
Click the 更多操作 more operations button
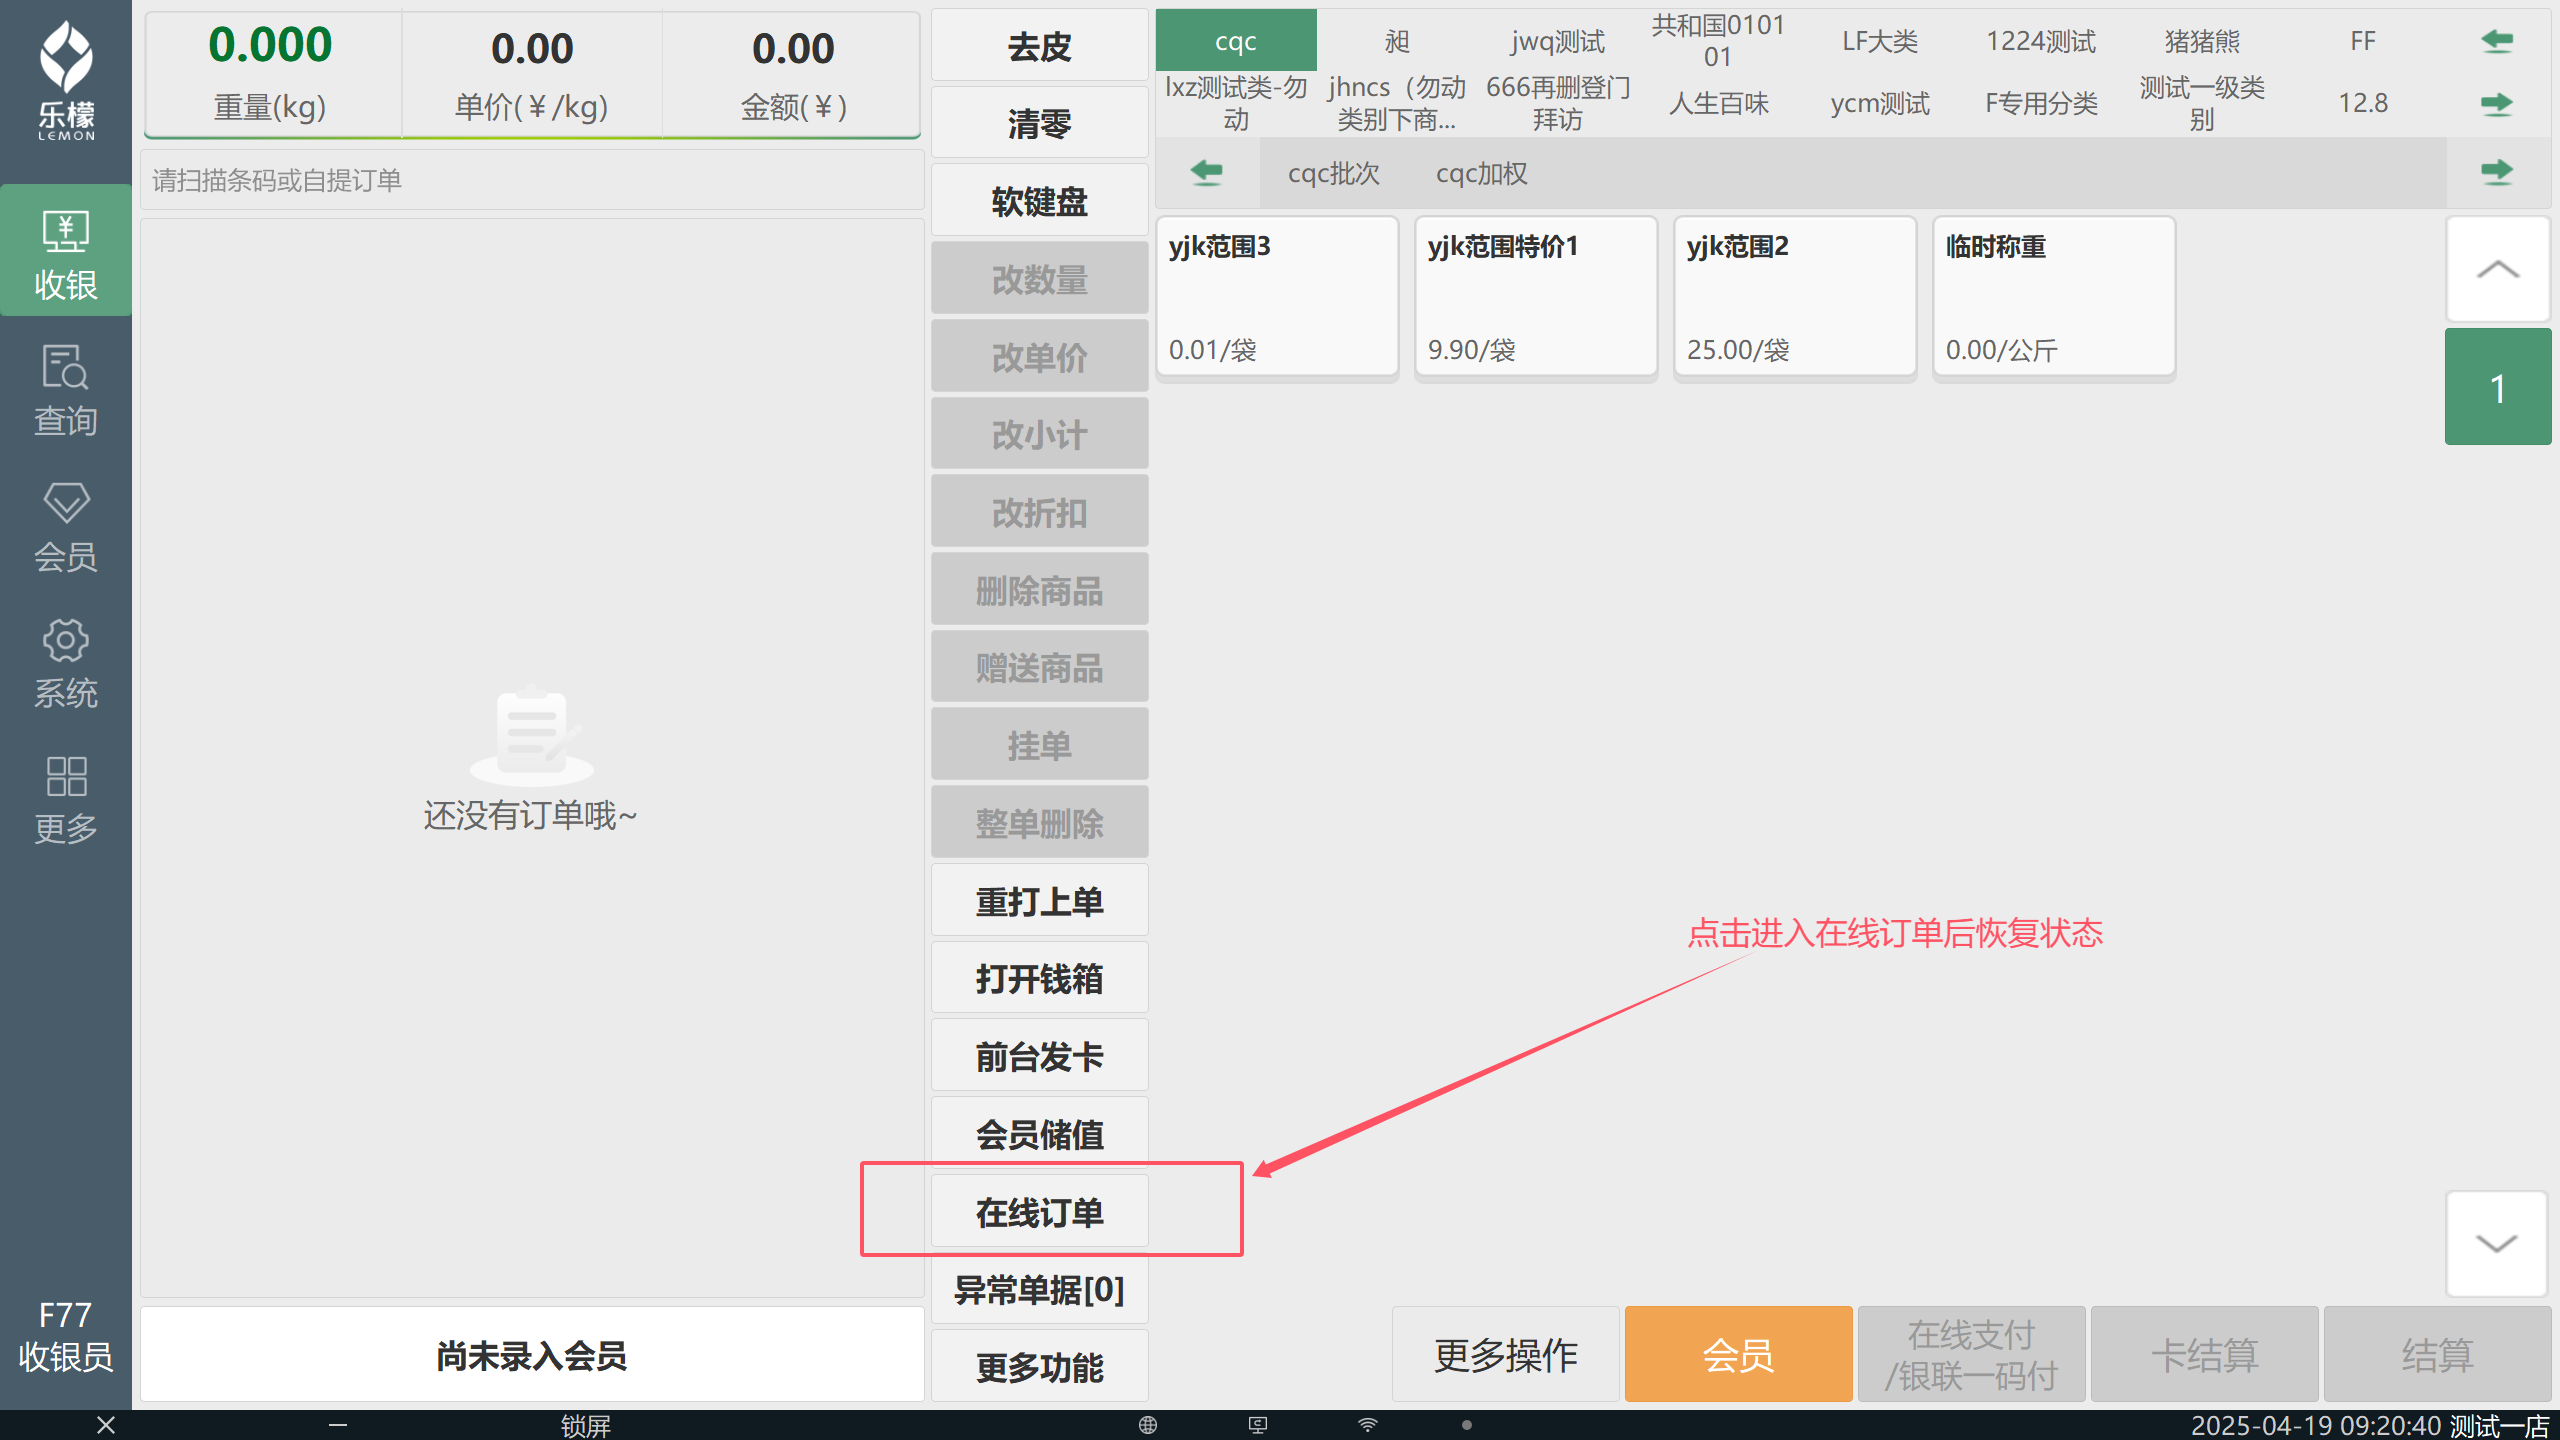(x=1506, y=1354)
